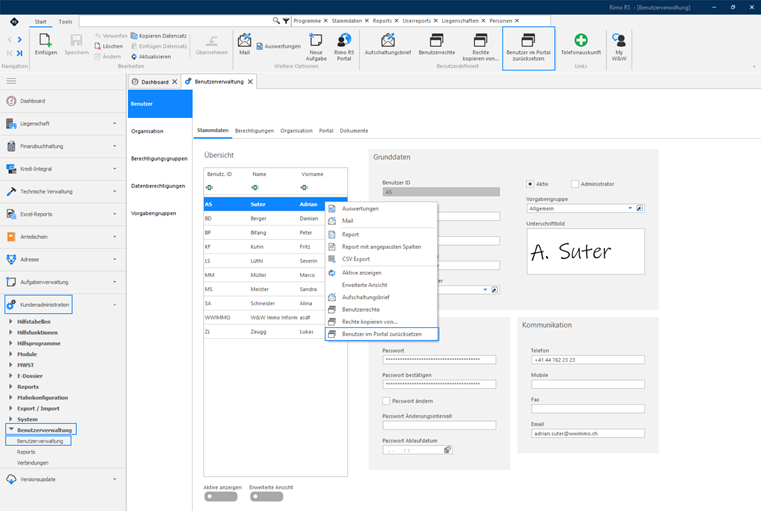
Task: Collapse Kundenadministration sidebar section
Action: tap(115, 305)
